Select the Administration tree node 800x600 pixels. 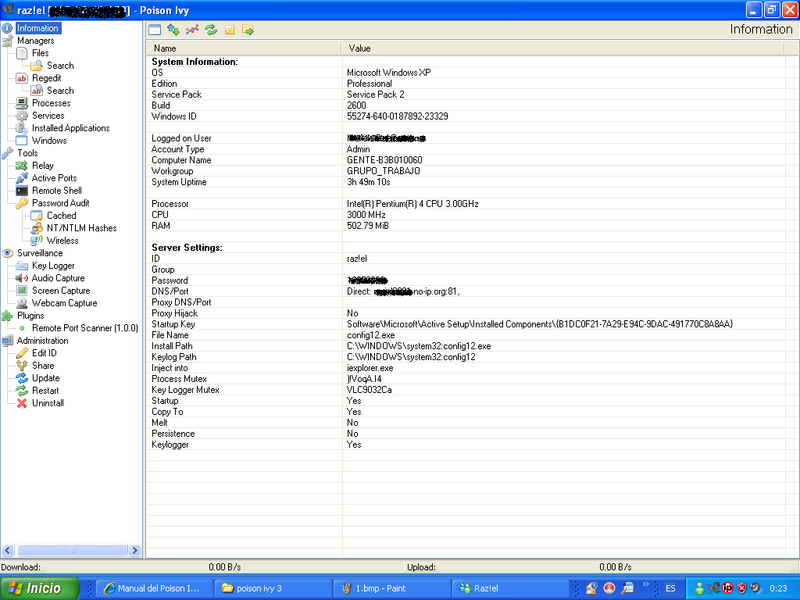pos(42,341)
